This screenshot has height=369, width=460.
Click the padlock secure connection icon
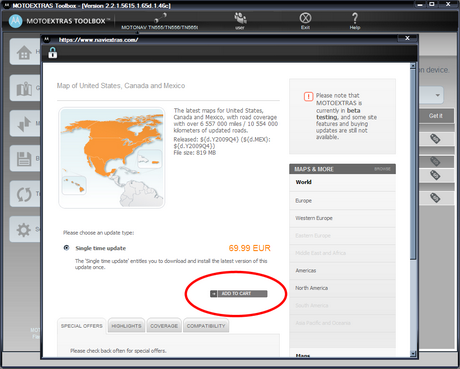point(53,53)
